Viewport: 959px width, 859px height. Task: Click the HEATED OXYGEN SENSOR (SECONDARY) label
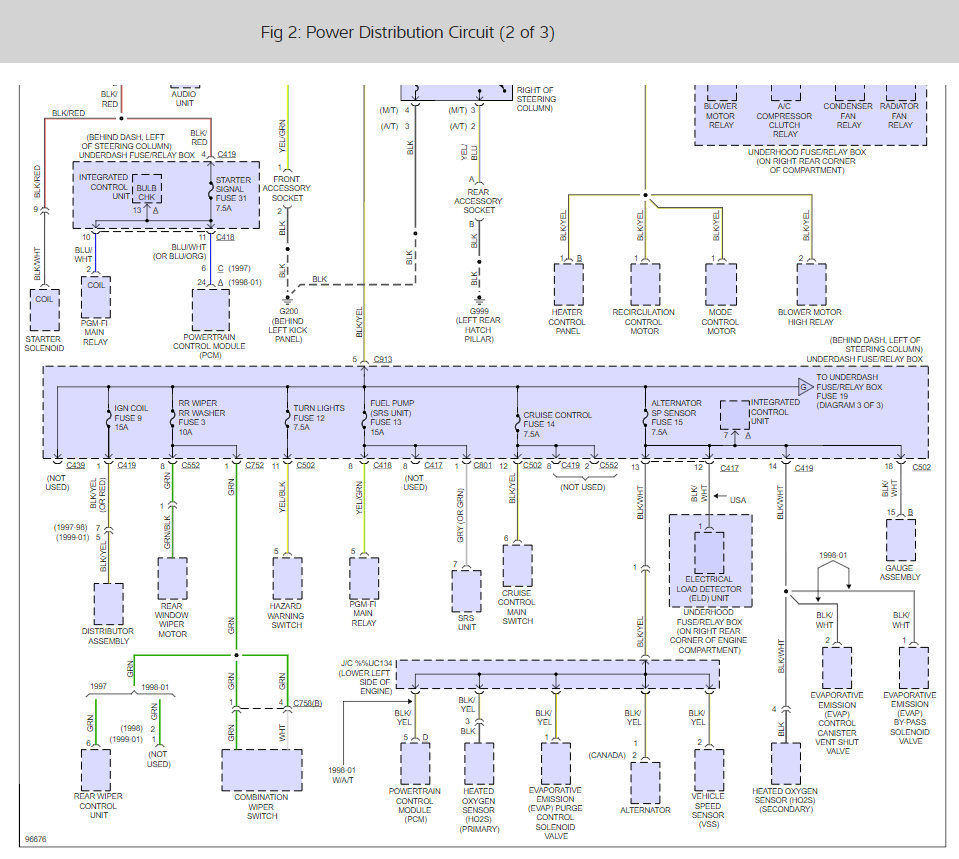[x=785, y=800]
